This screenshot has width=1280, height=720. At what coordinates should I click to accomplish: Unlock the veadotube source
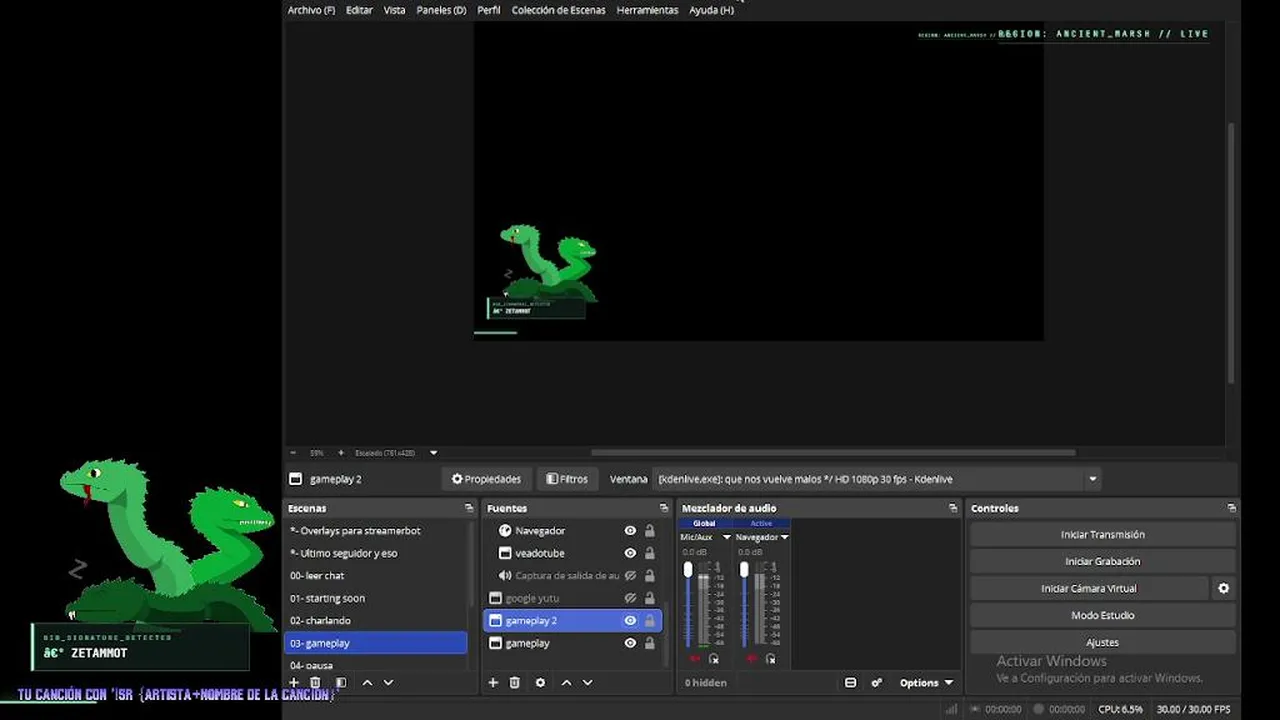click(x=650, y=553)
